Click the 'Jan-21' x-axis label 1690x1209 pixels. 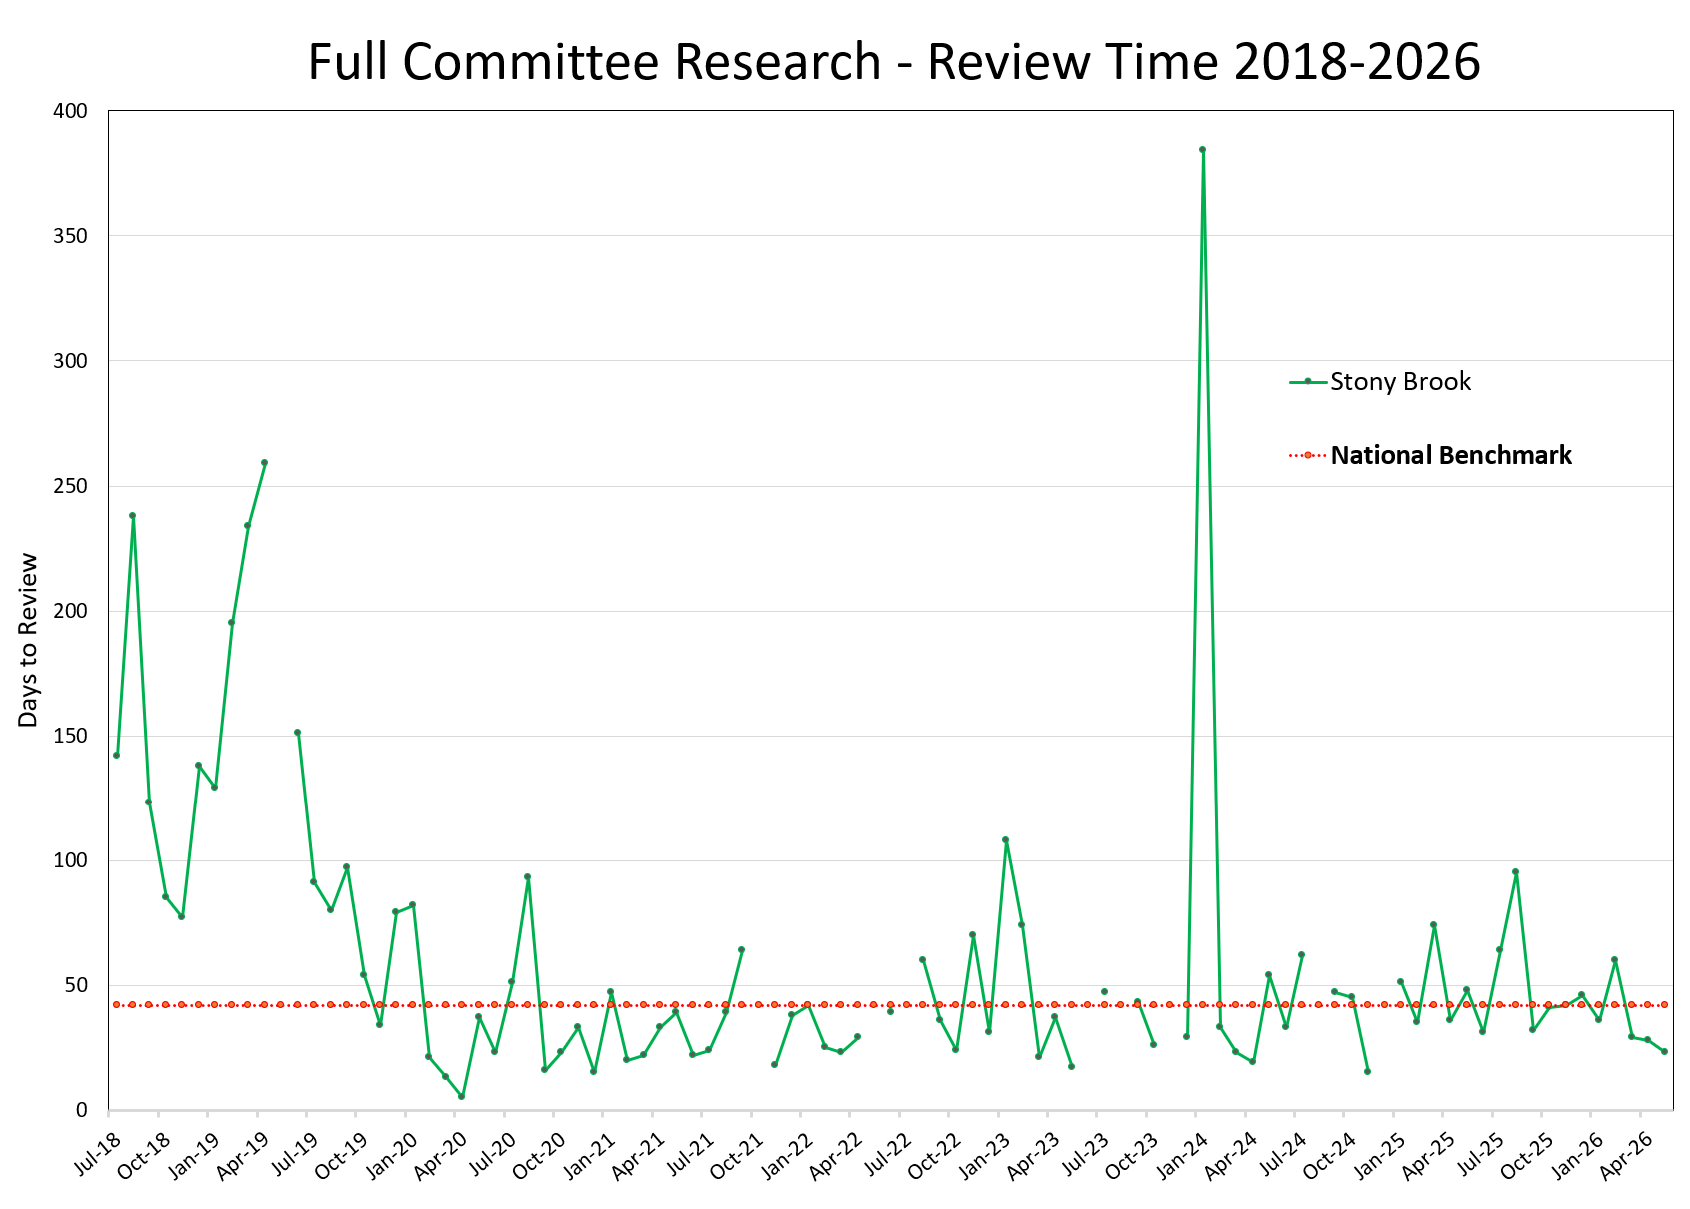tap(591, 1155)
